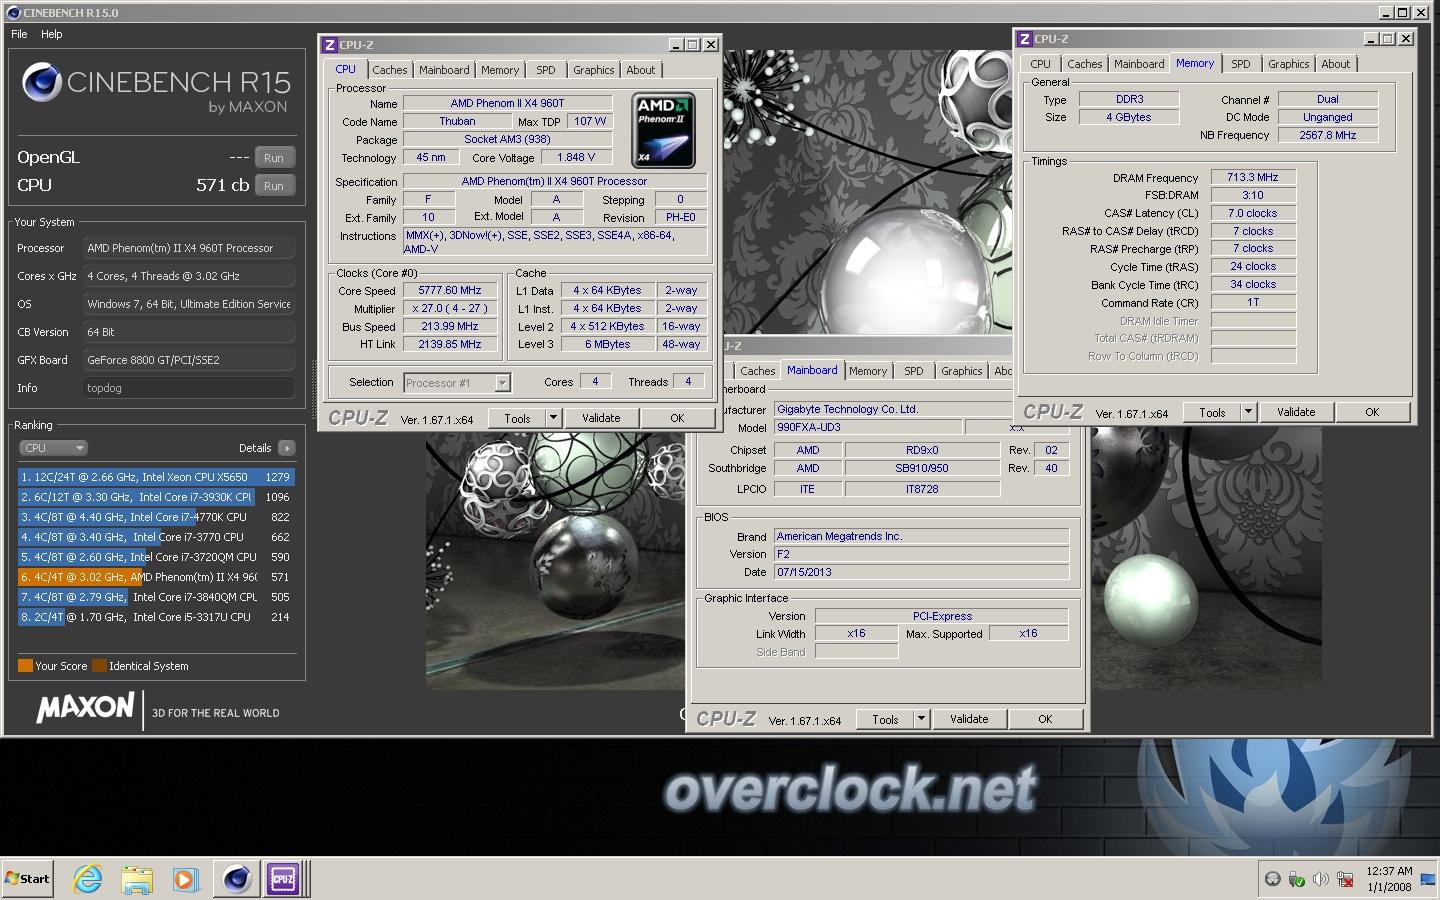Click the network tray icon
Screen dimensions: 1440x900
(x=1347, y=879)
